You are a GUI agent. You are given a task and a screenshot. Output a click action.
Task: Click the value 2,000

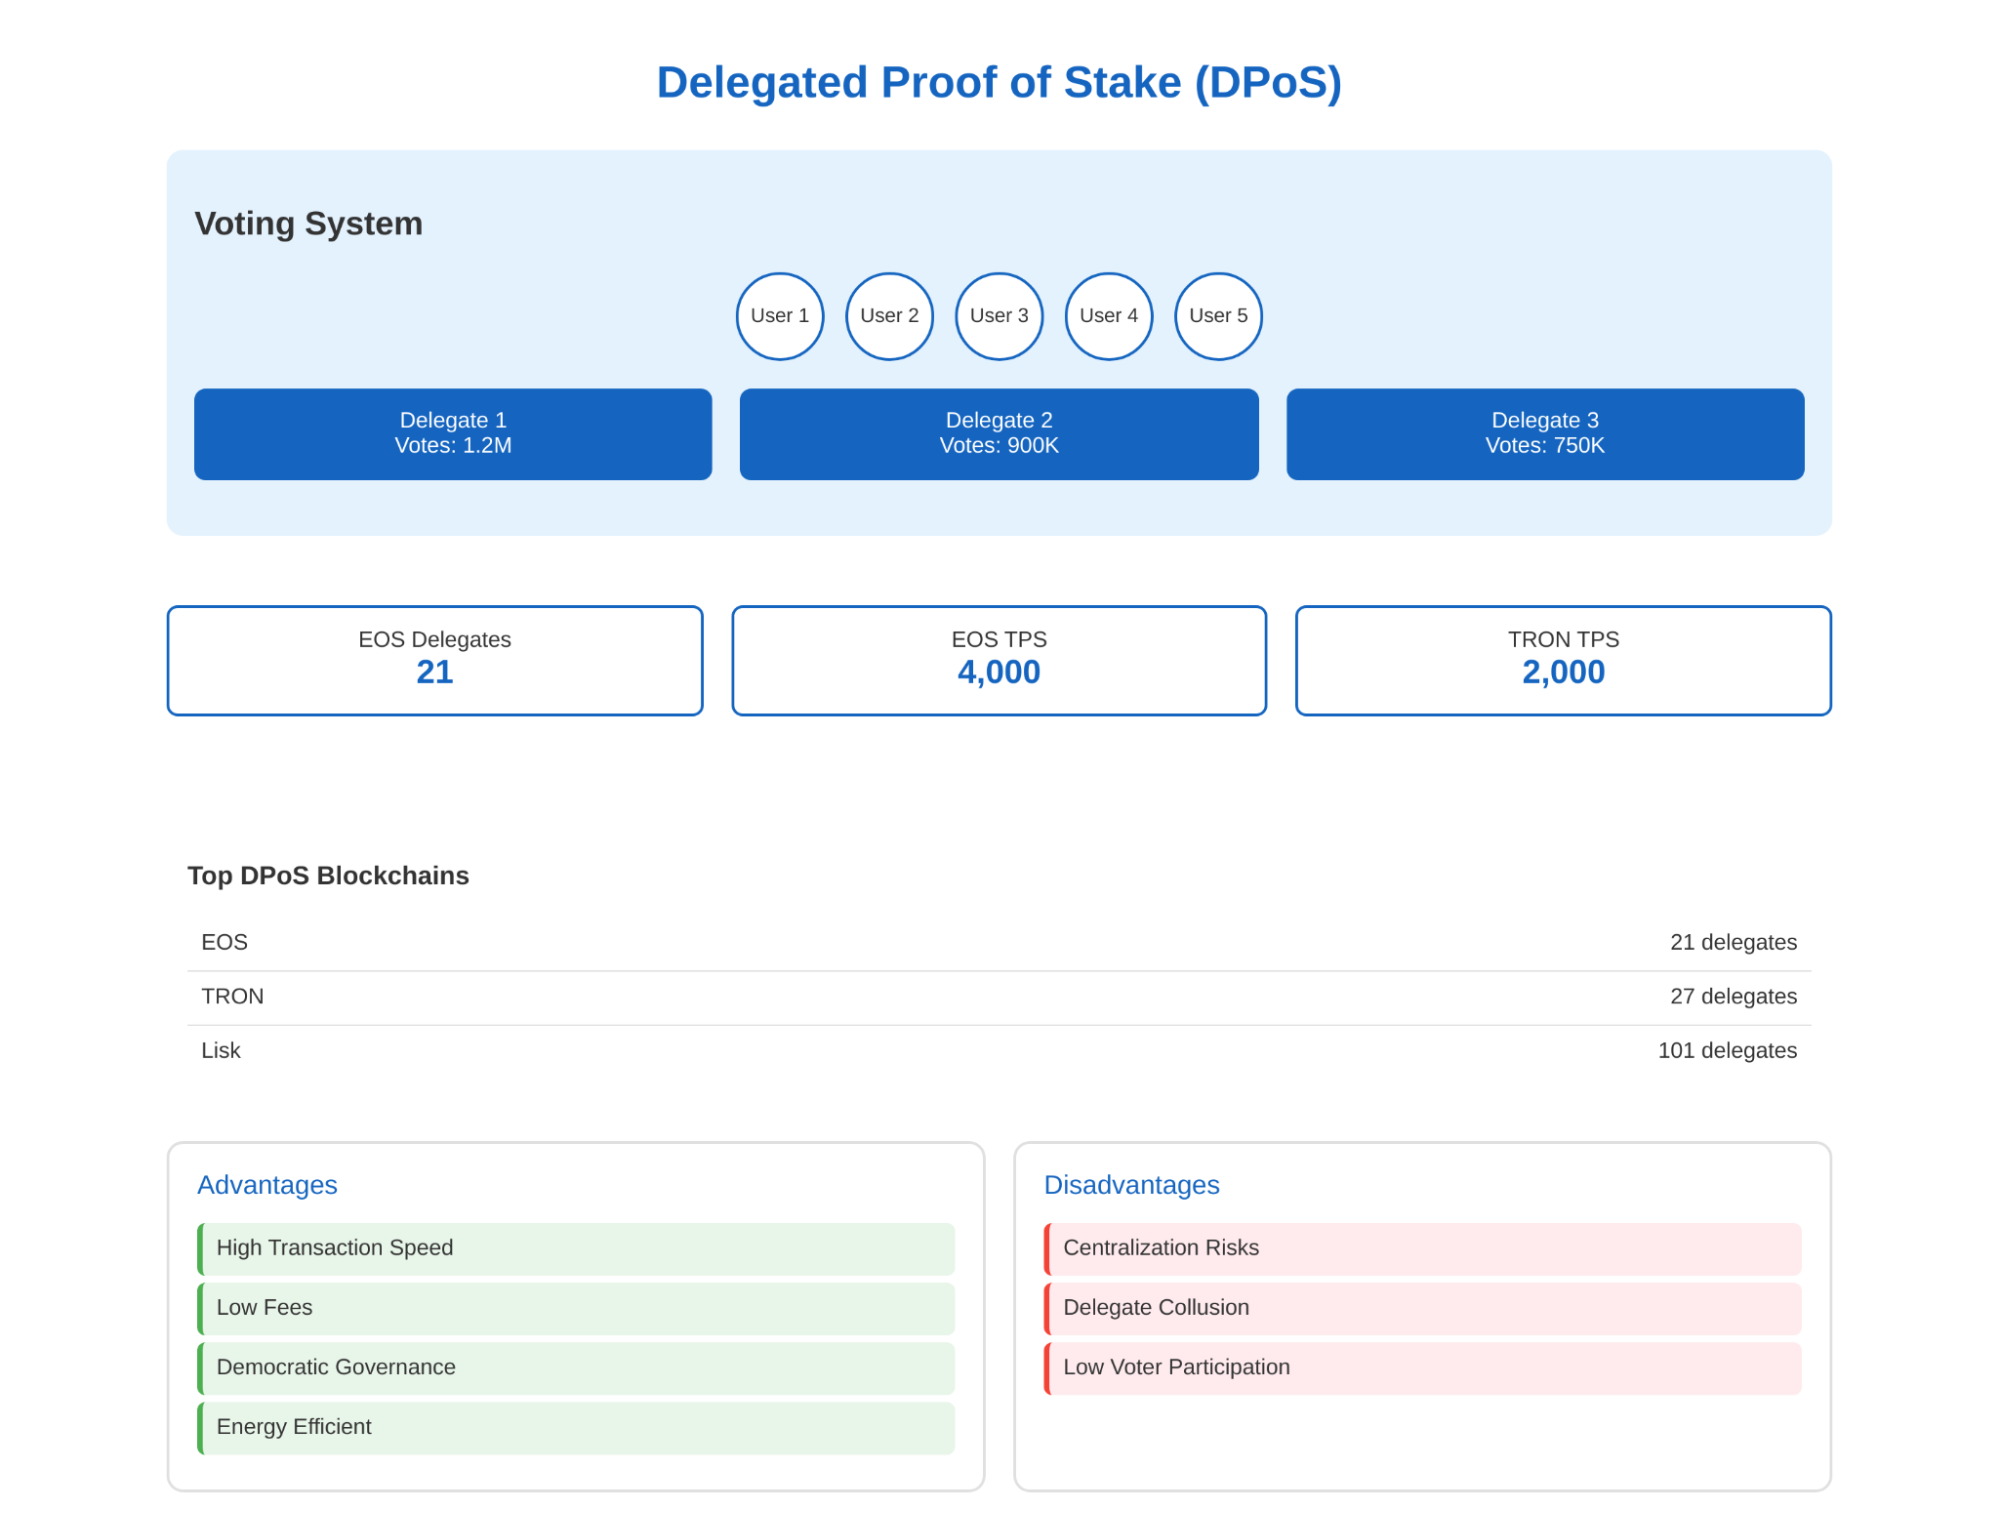click(1563, 673)
